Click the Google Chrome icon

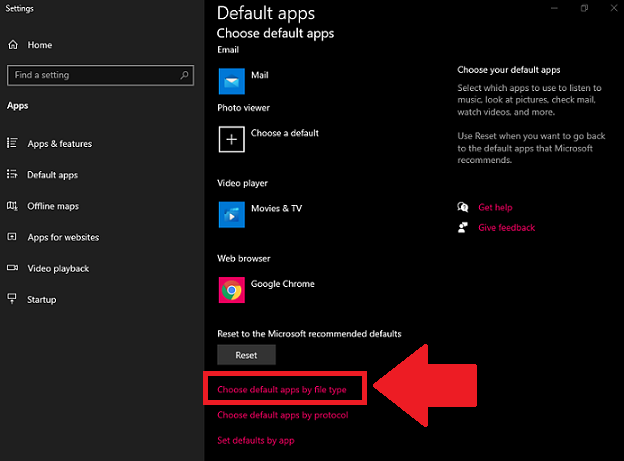[232, 289]
